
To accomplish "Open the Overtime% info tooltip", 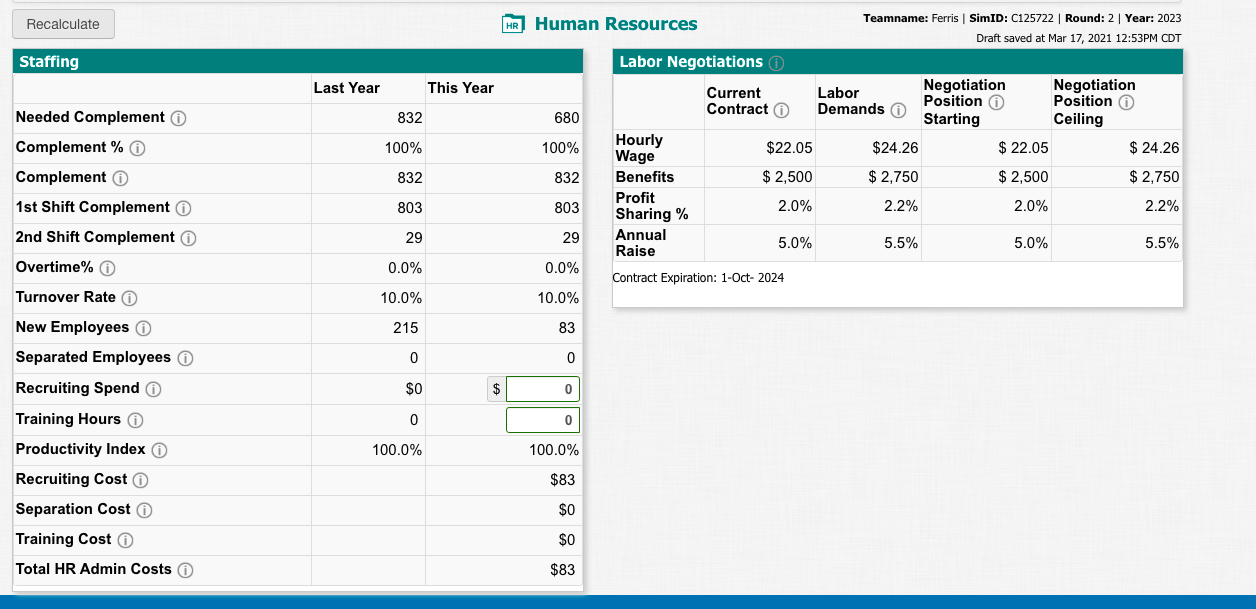I will 108,266.
